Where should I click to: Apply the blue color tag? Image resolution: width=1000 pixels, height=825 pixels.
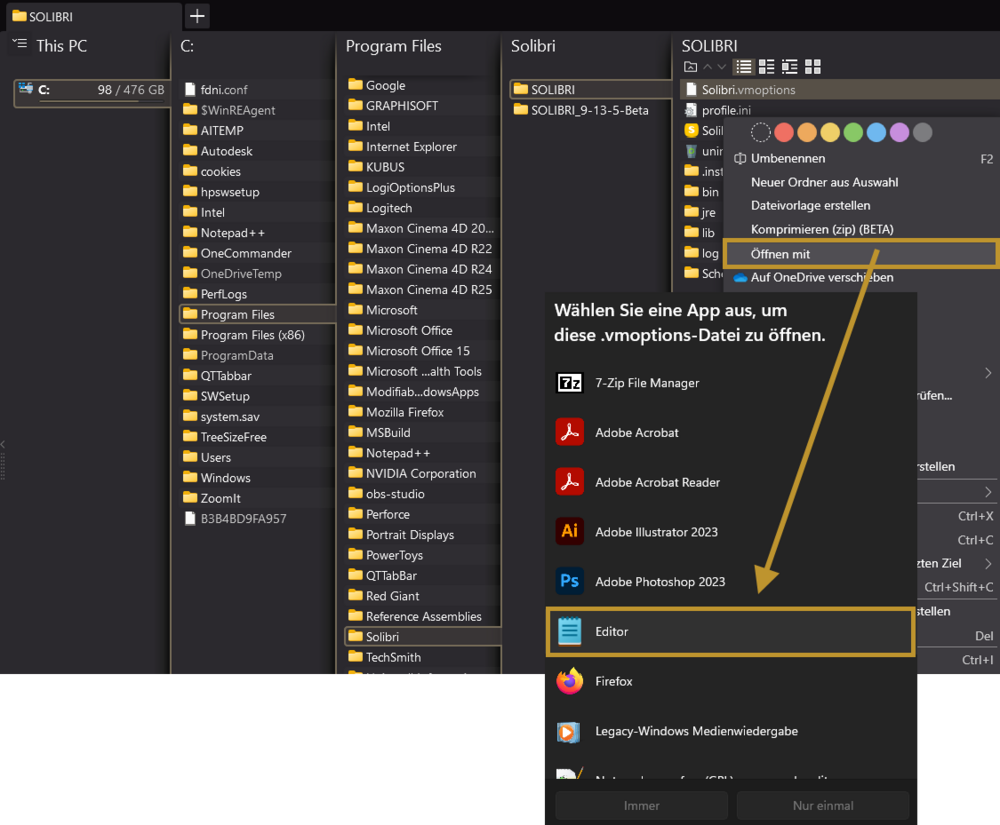[x=876, y=133]
